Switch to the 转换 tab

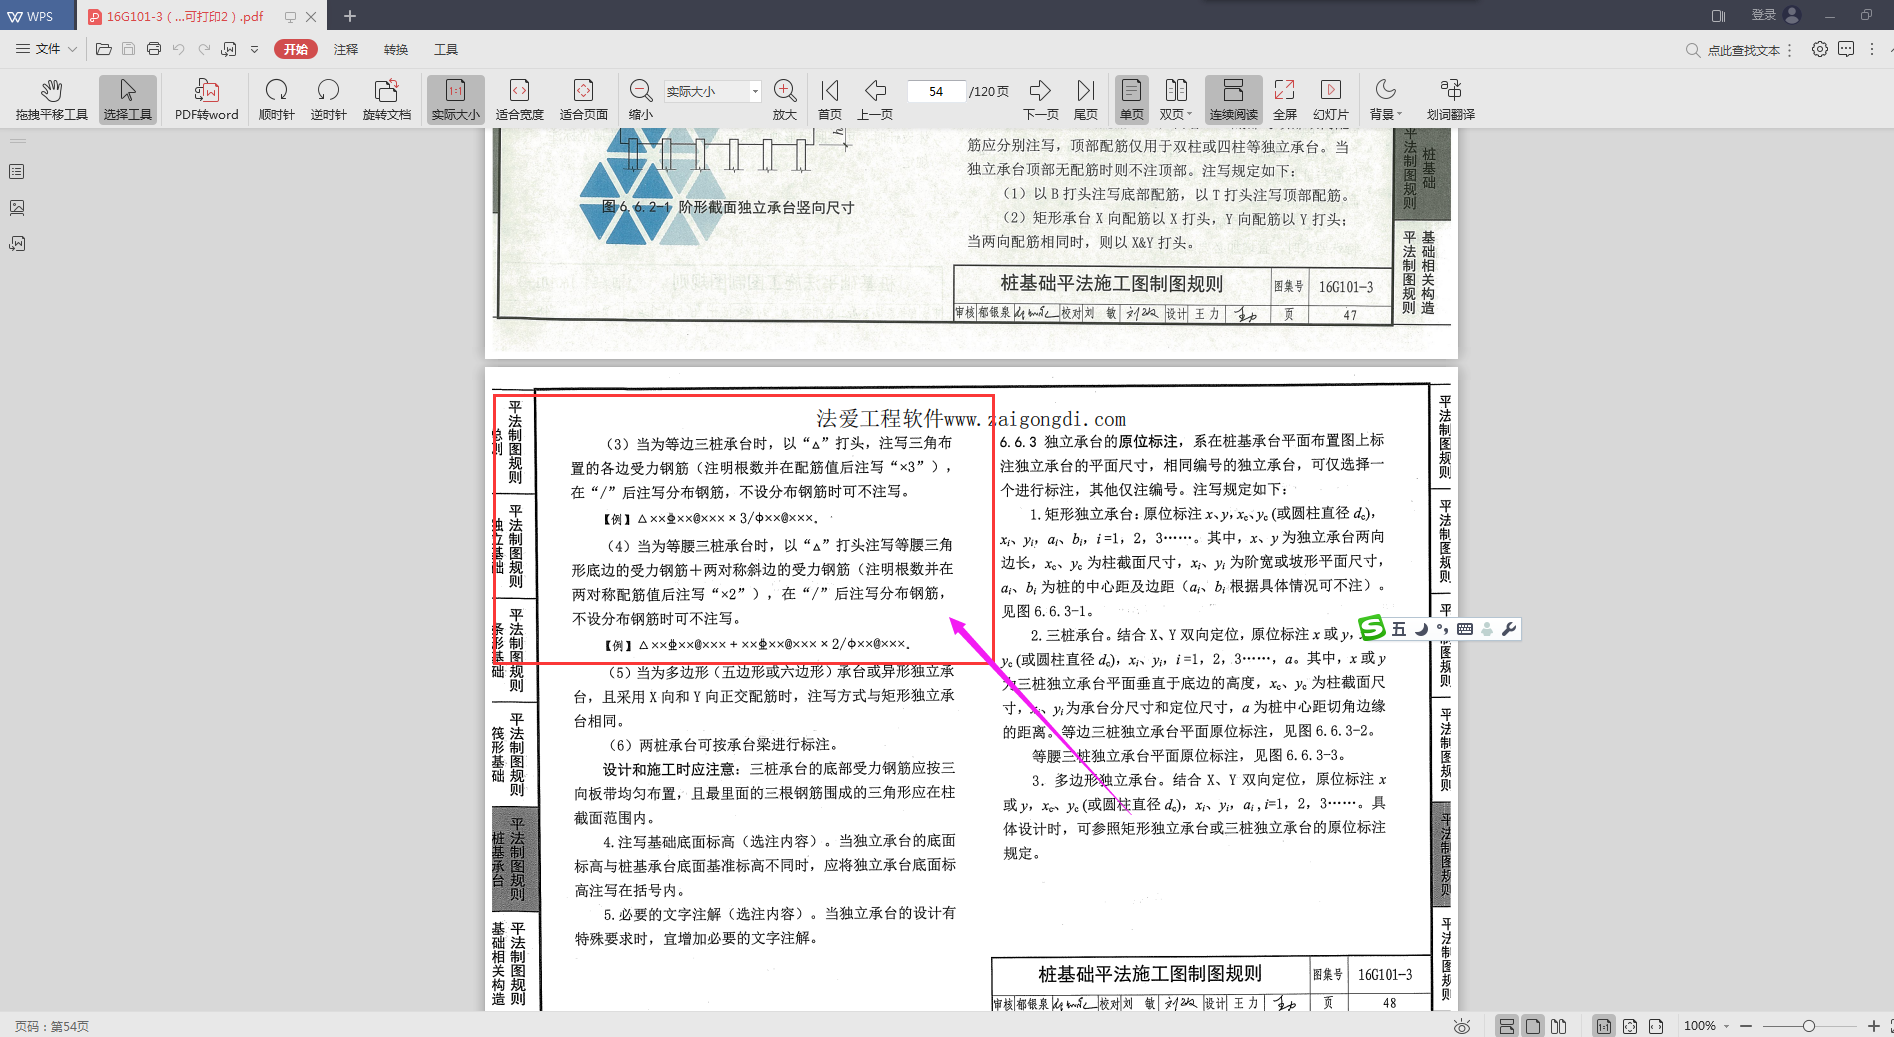(396, 49)
